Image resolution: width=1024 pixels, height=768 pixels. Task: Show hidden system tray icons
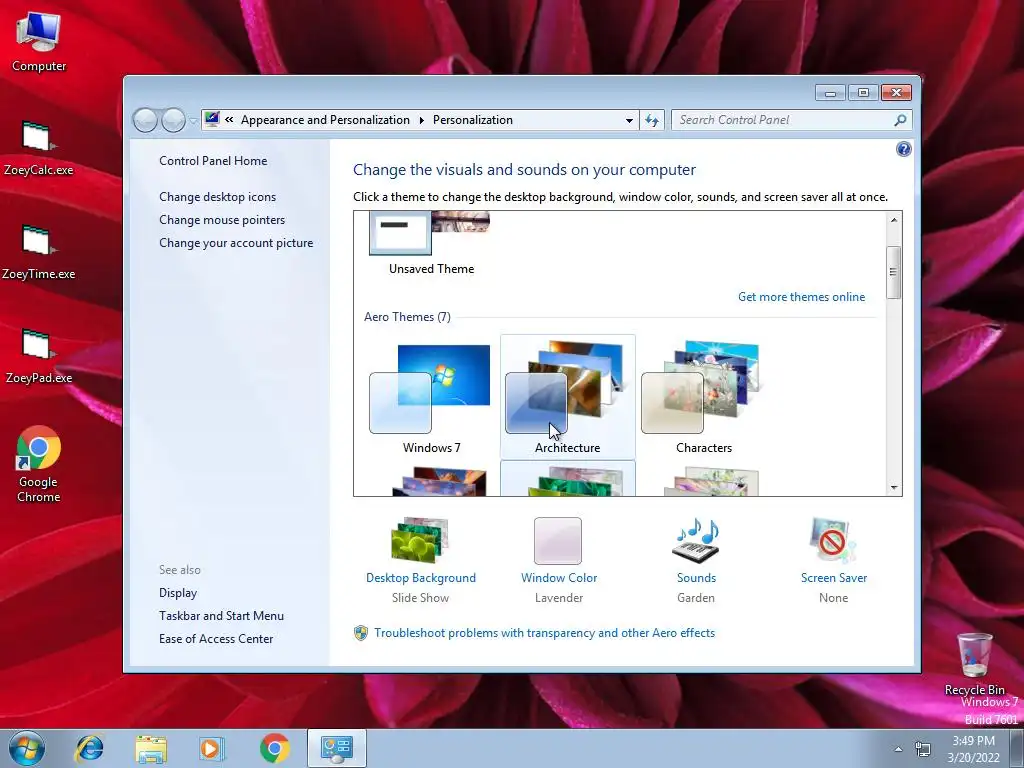(898, 749)
